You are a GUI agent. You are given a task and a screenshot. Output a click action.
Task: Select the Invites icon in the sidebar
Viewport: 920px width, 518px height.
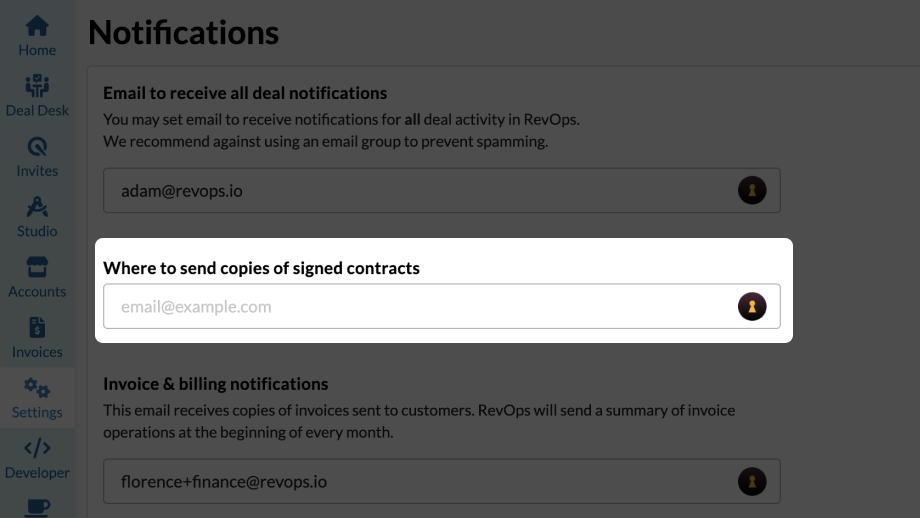37,147
